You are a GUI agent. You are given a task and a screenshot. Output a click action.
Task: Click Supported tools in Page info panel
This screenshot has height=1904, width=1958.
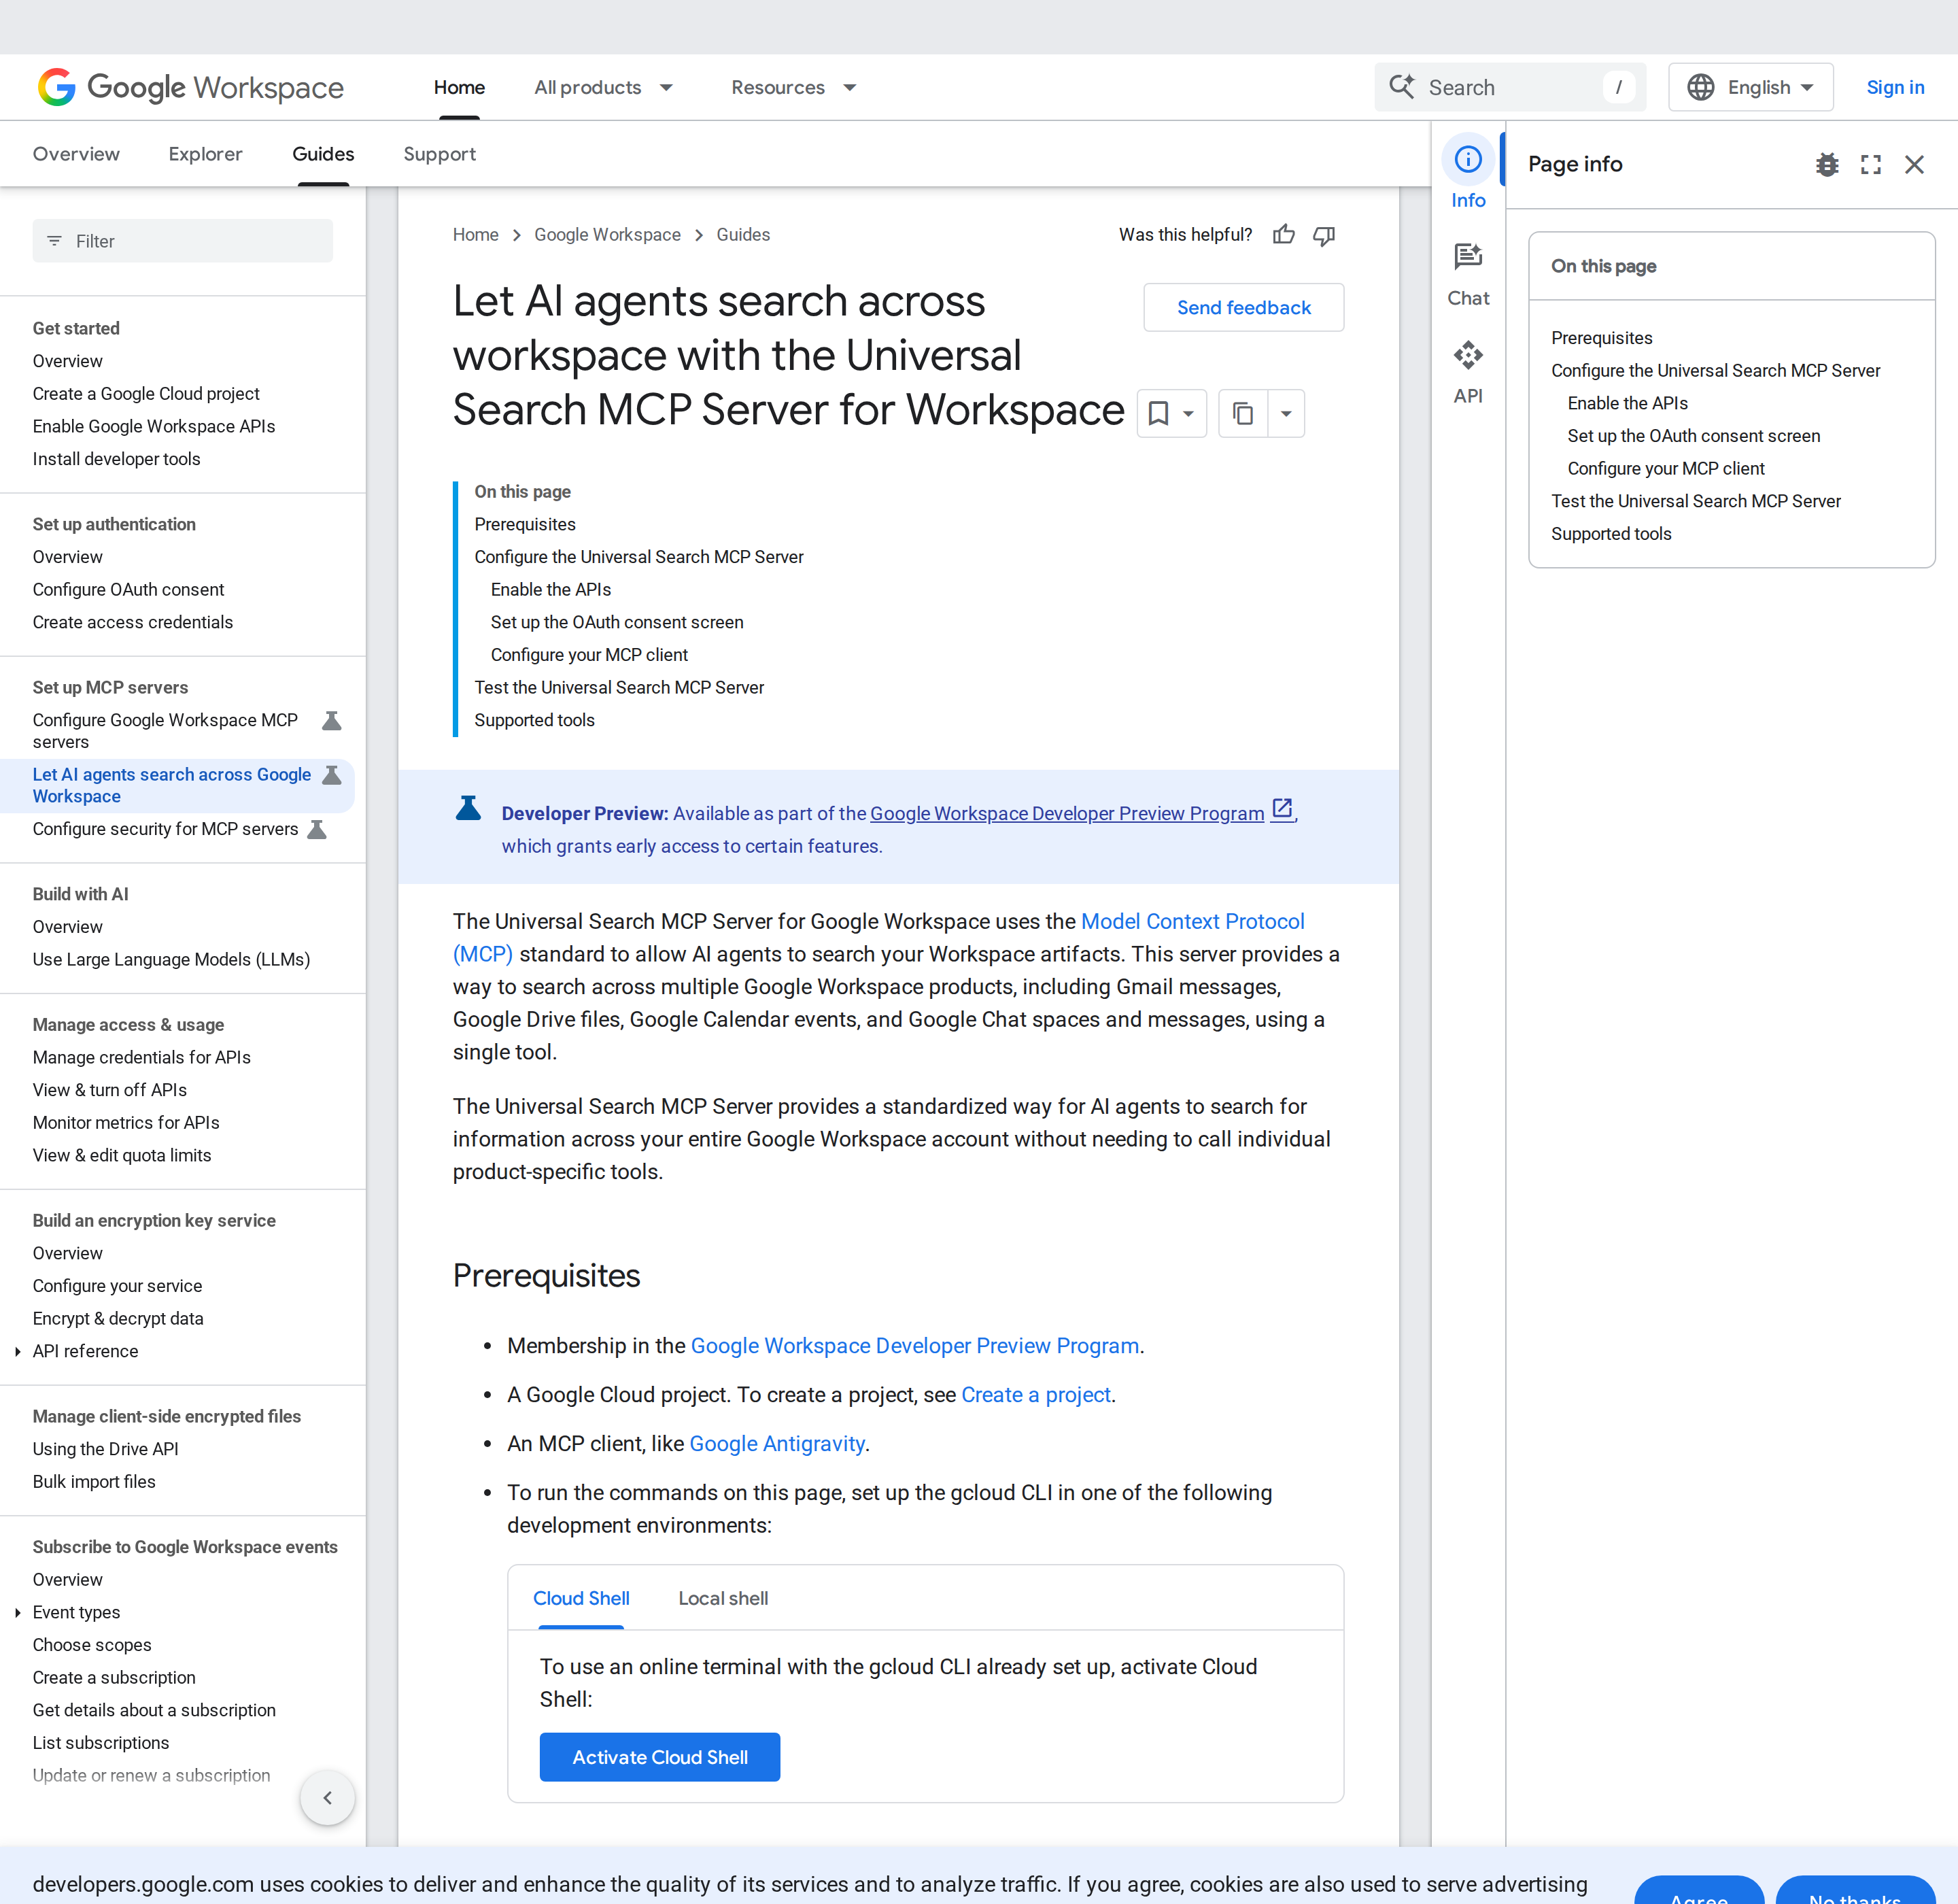click(1611, 534)
